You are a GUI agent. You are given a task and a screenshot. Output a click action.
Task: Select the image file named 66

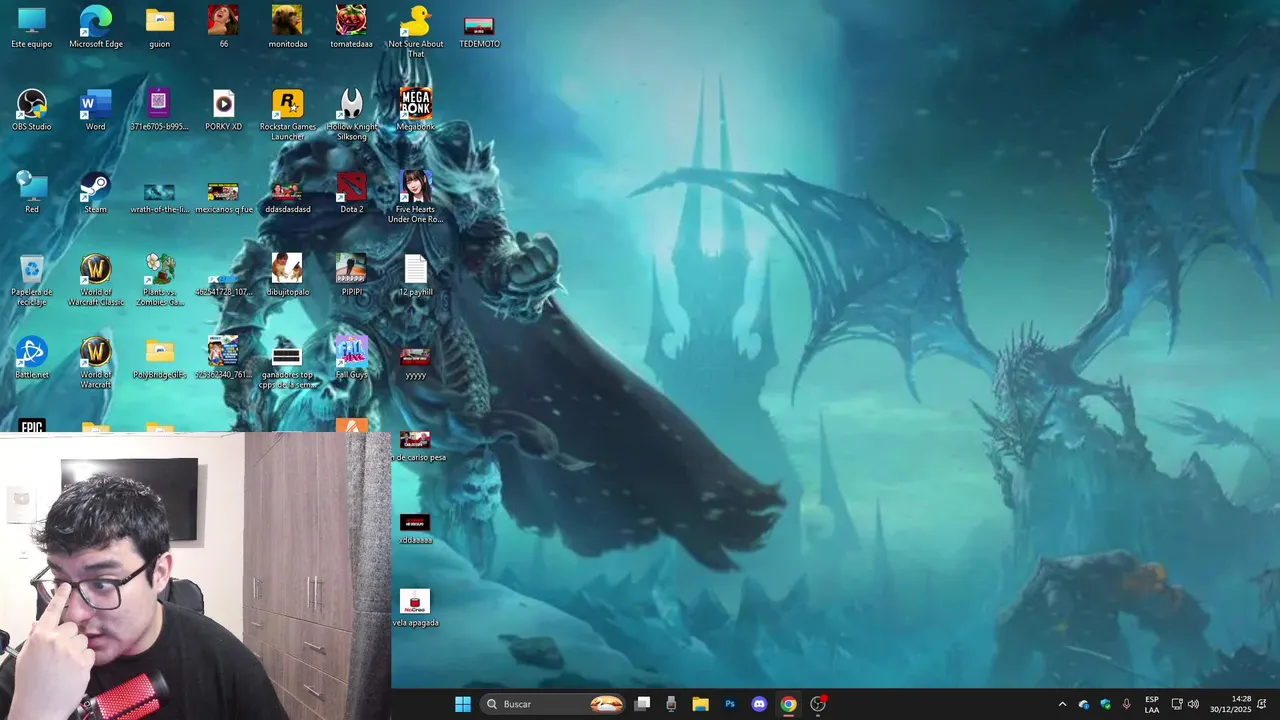(x=223, y=27)
